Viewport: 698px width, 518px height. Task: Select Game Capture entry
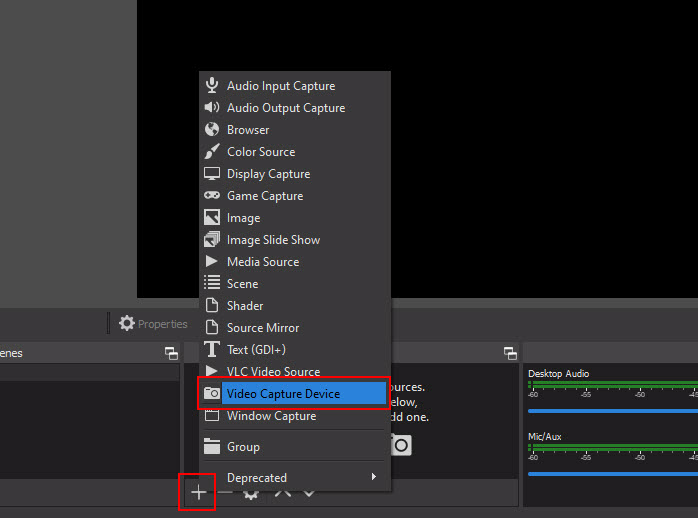click(x=294, y=195)
